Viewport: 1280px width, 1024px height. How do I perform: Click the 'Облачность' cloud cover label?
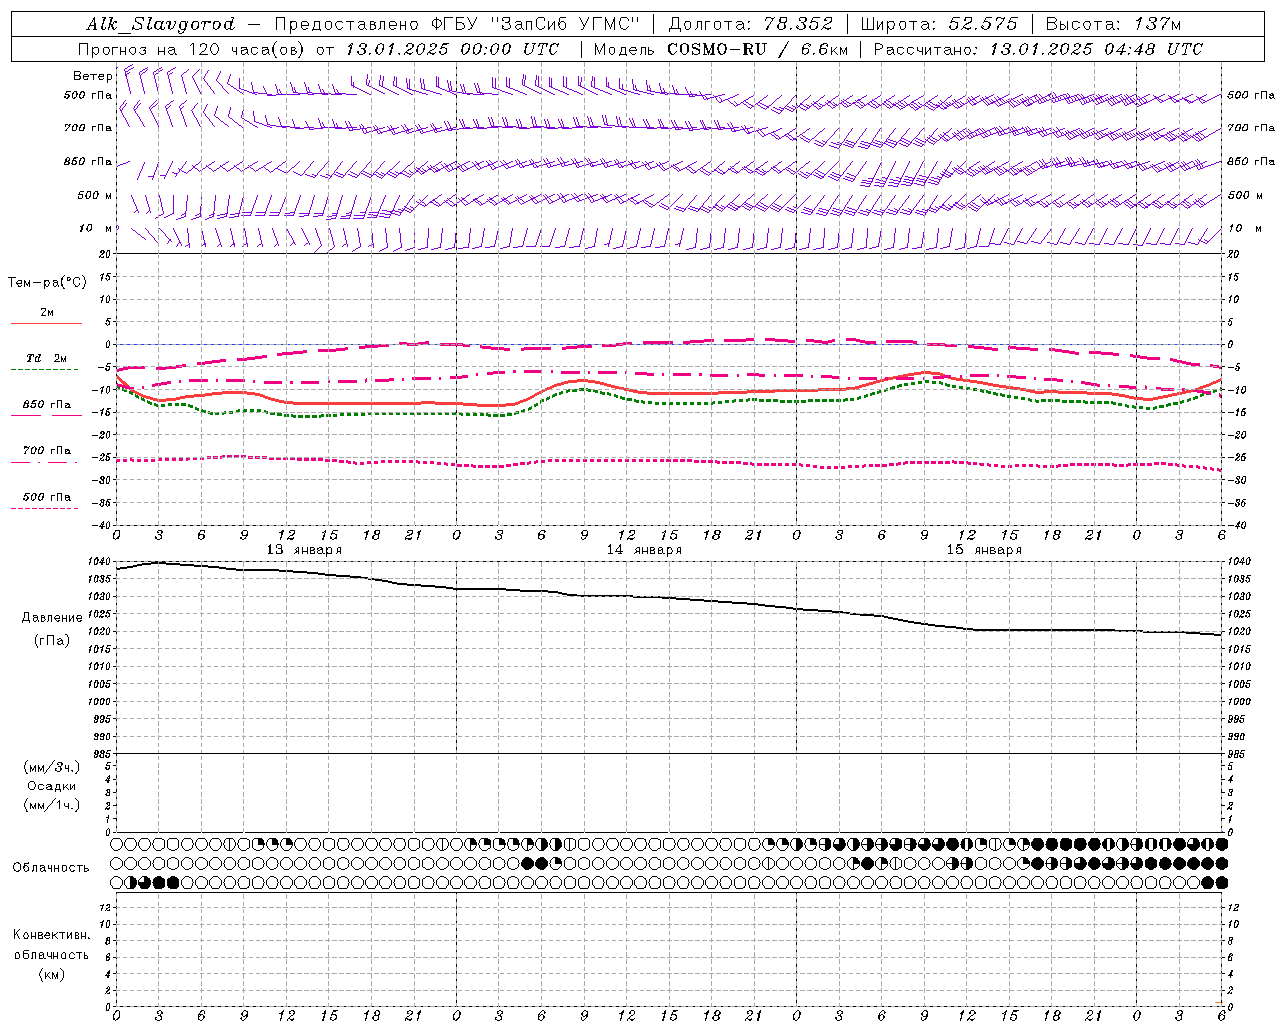(51, 867)
